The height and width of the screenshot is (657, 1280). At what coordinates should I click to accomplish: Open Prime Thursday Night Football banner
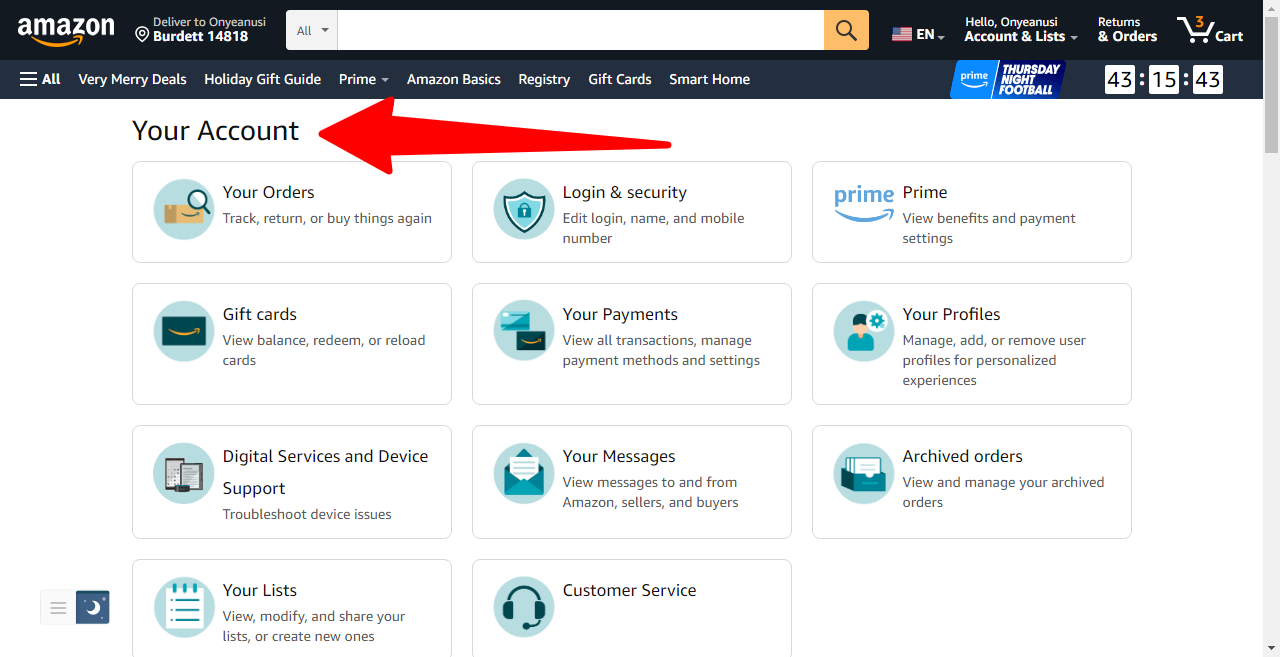pos(1007,79)
